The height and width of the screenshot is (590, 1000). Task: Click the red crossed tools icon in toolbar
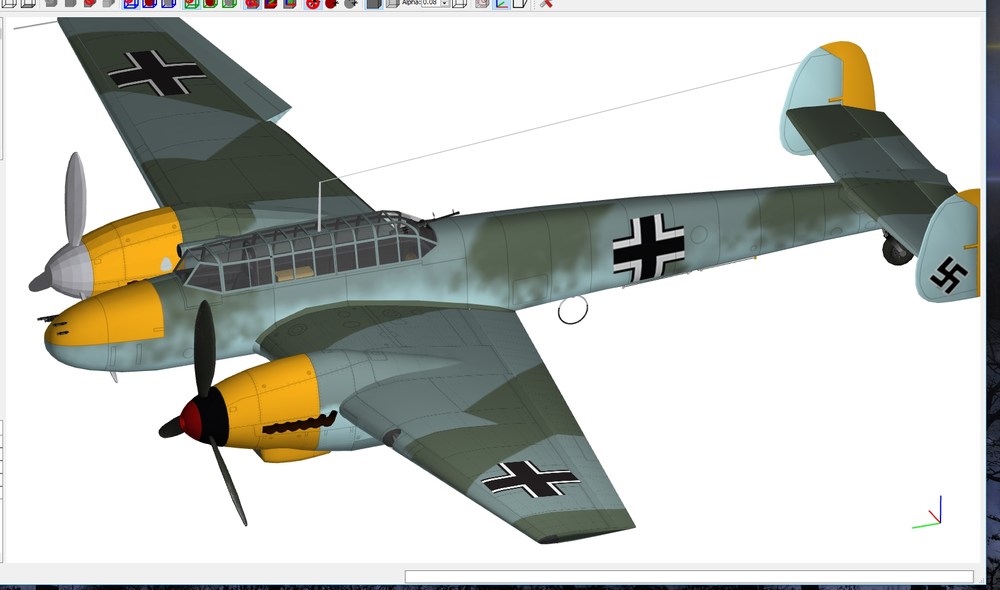click(x=545, y=3)
